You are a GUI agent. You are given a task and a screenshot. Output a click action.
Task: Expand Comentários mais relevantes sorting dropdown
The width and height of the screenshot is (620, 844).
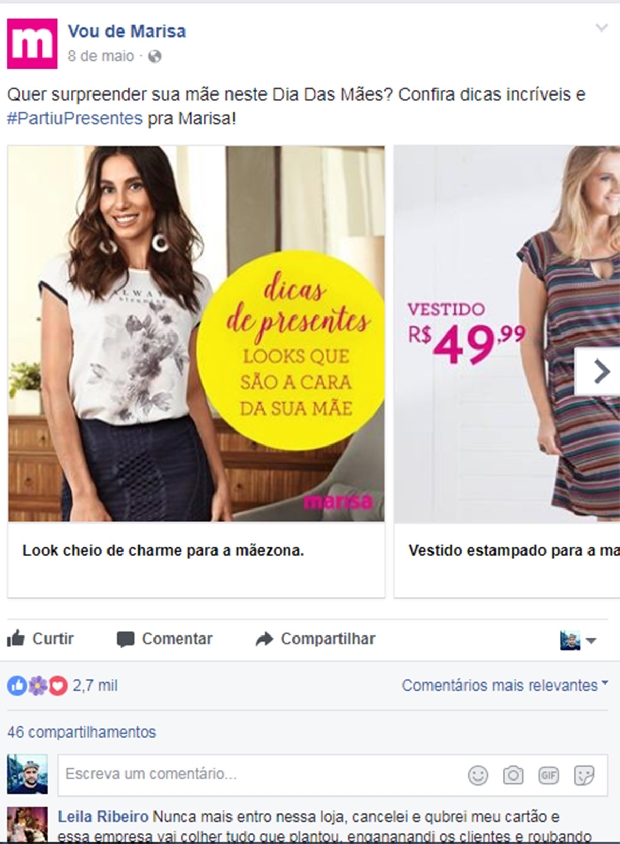pos(505,685)
